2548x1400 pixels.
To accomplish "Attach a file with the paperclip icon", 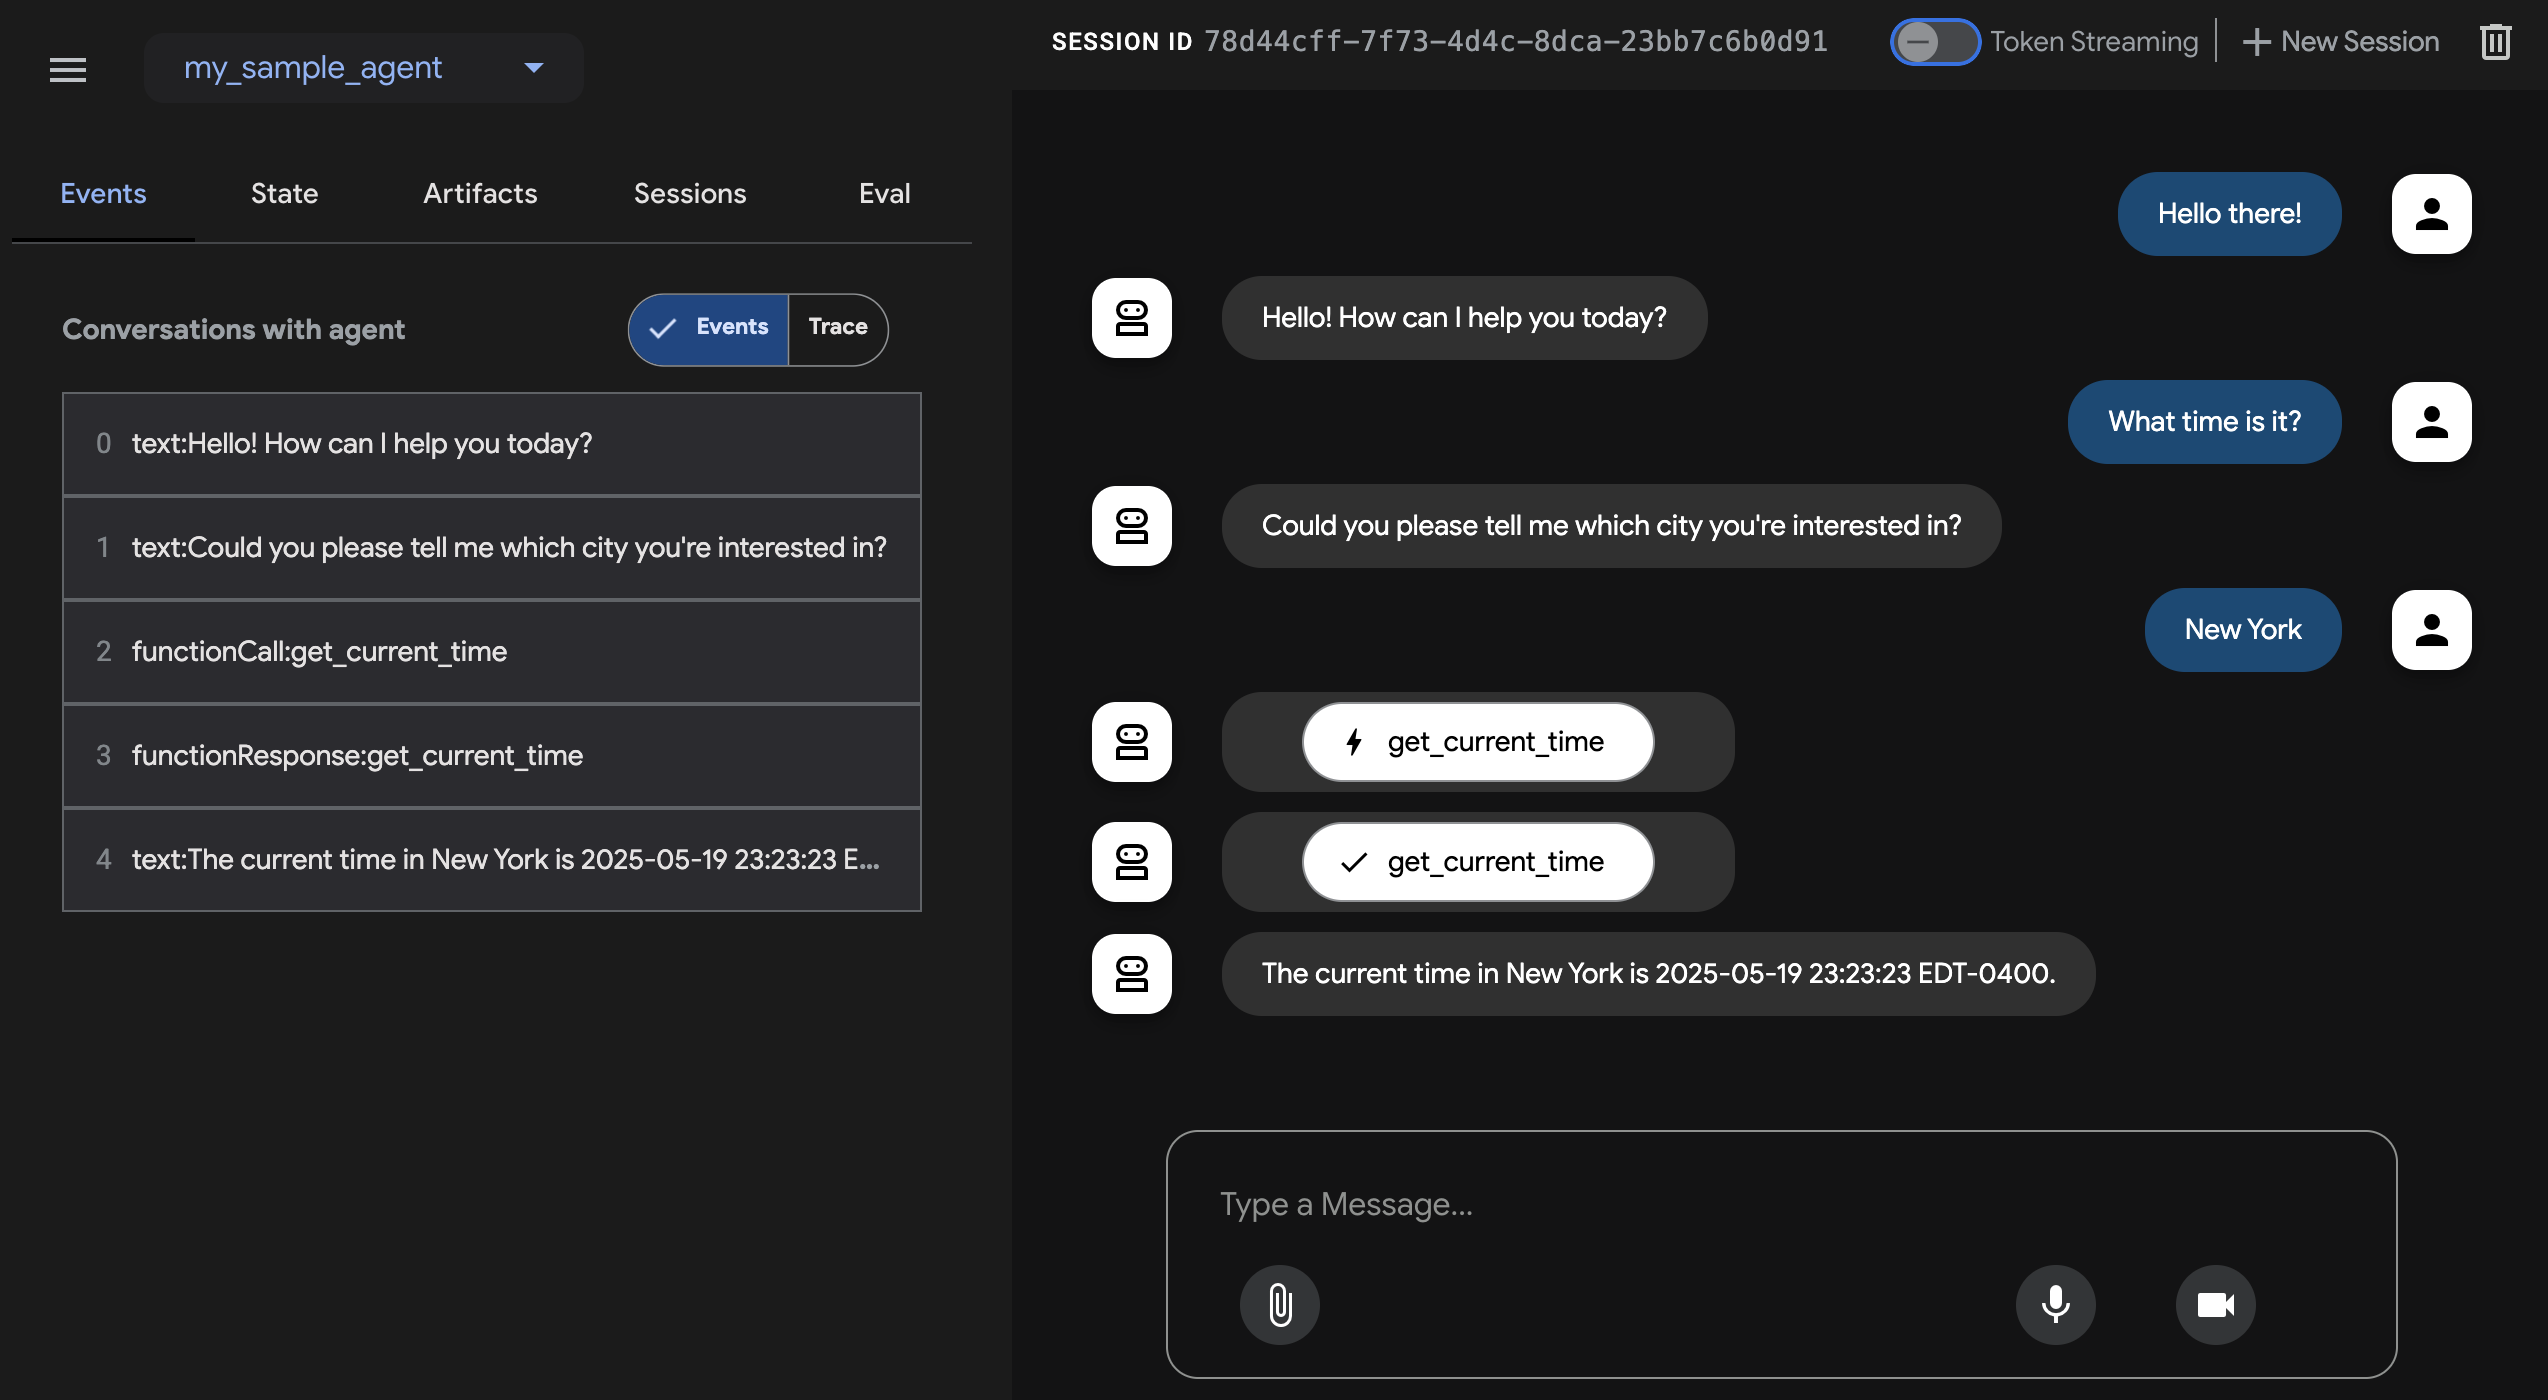I will point(1280,1305).
